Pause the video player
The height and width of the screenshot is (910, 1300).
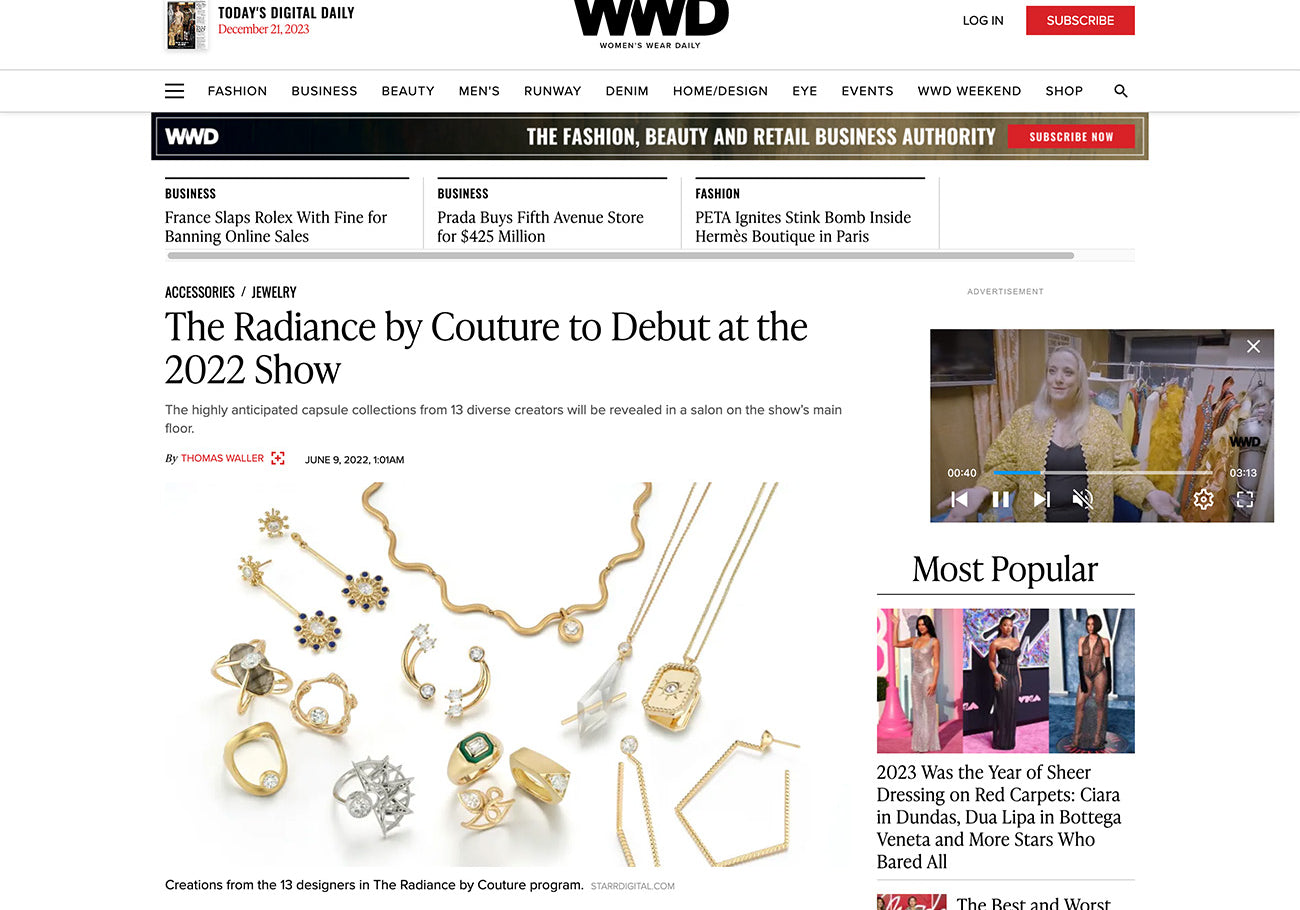(x=1000, y=499)
